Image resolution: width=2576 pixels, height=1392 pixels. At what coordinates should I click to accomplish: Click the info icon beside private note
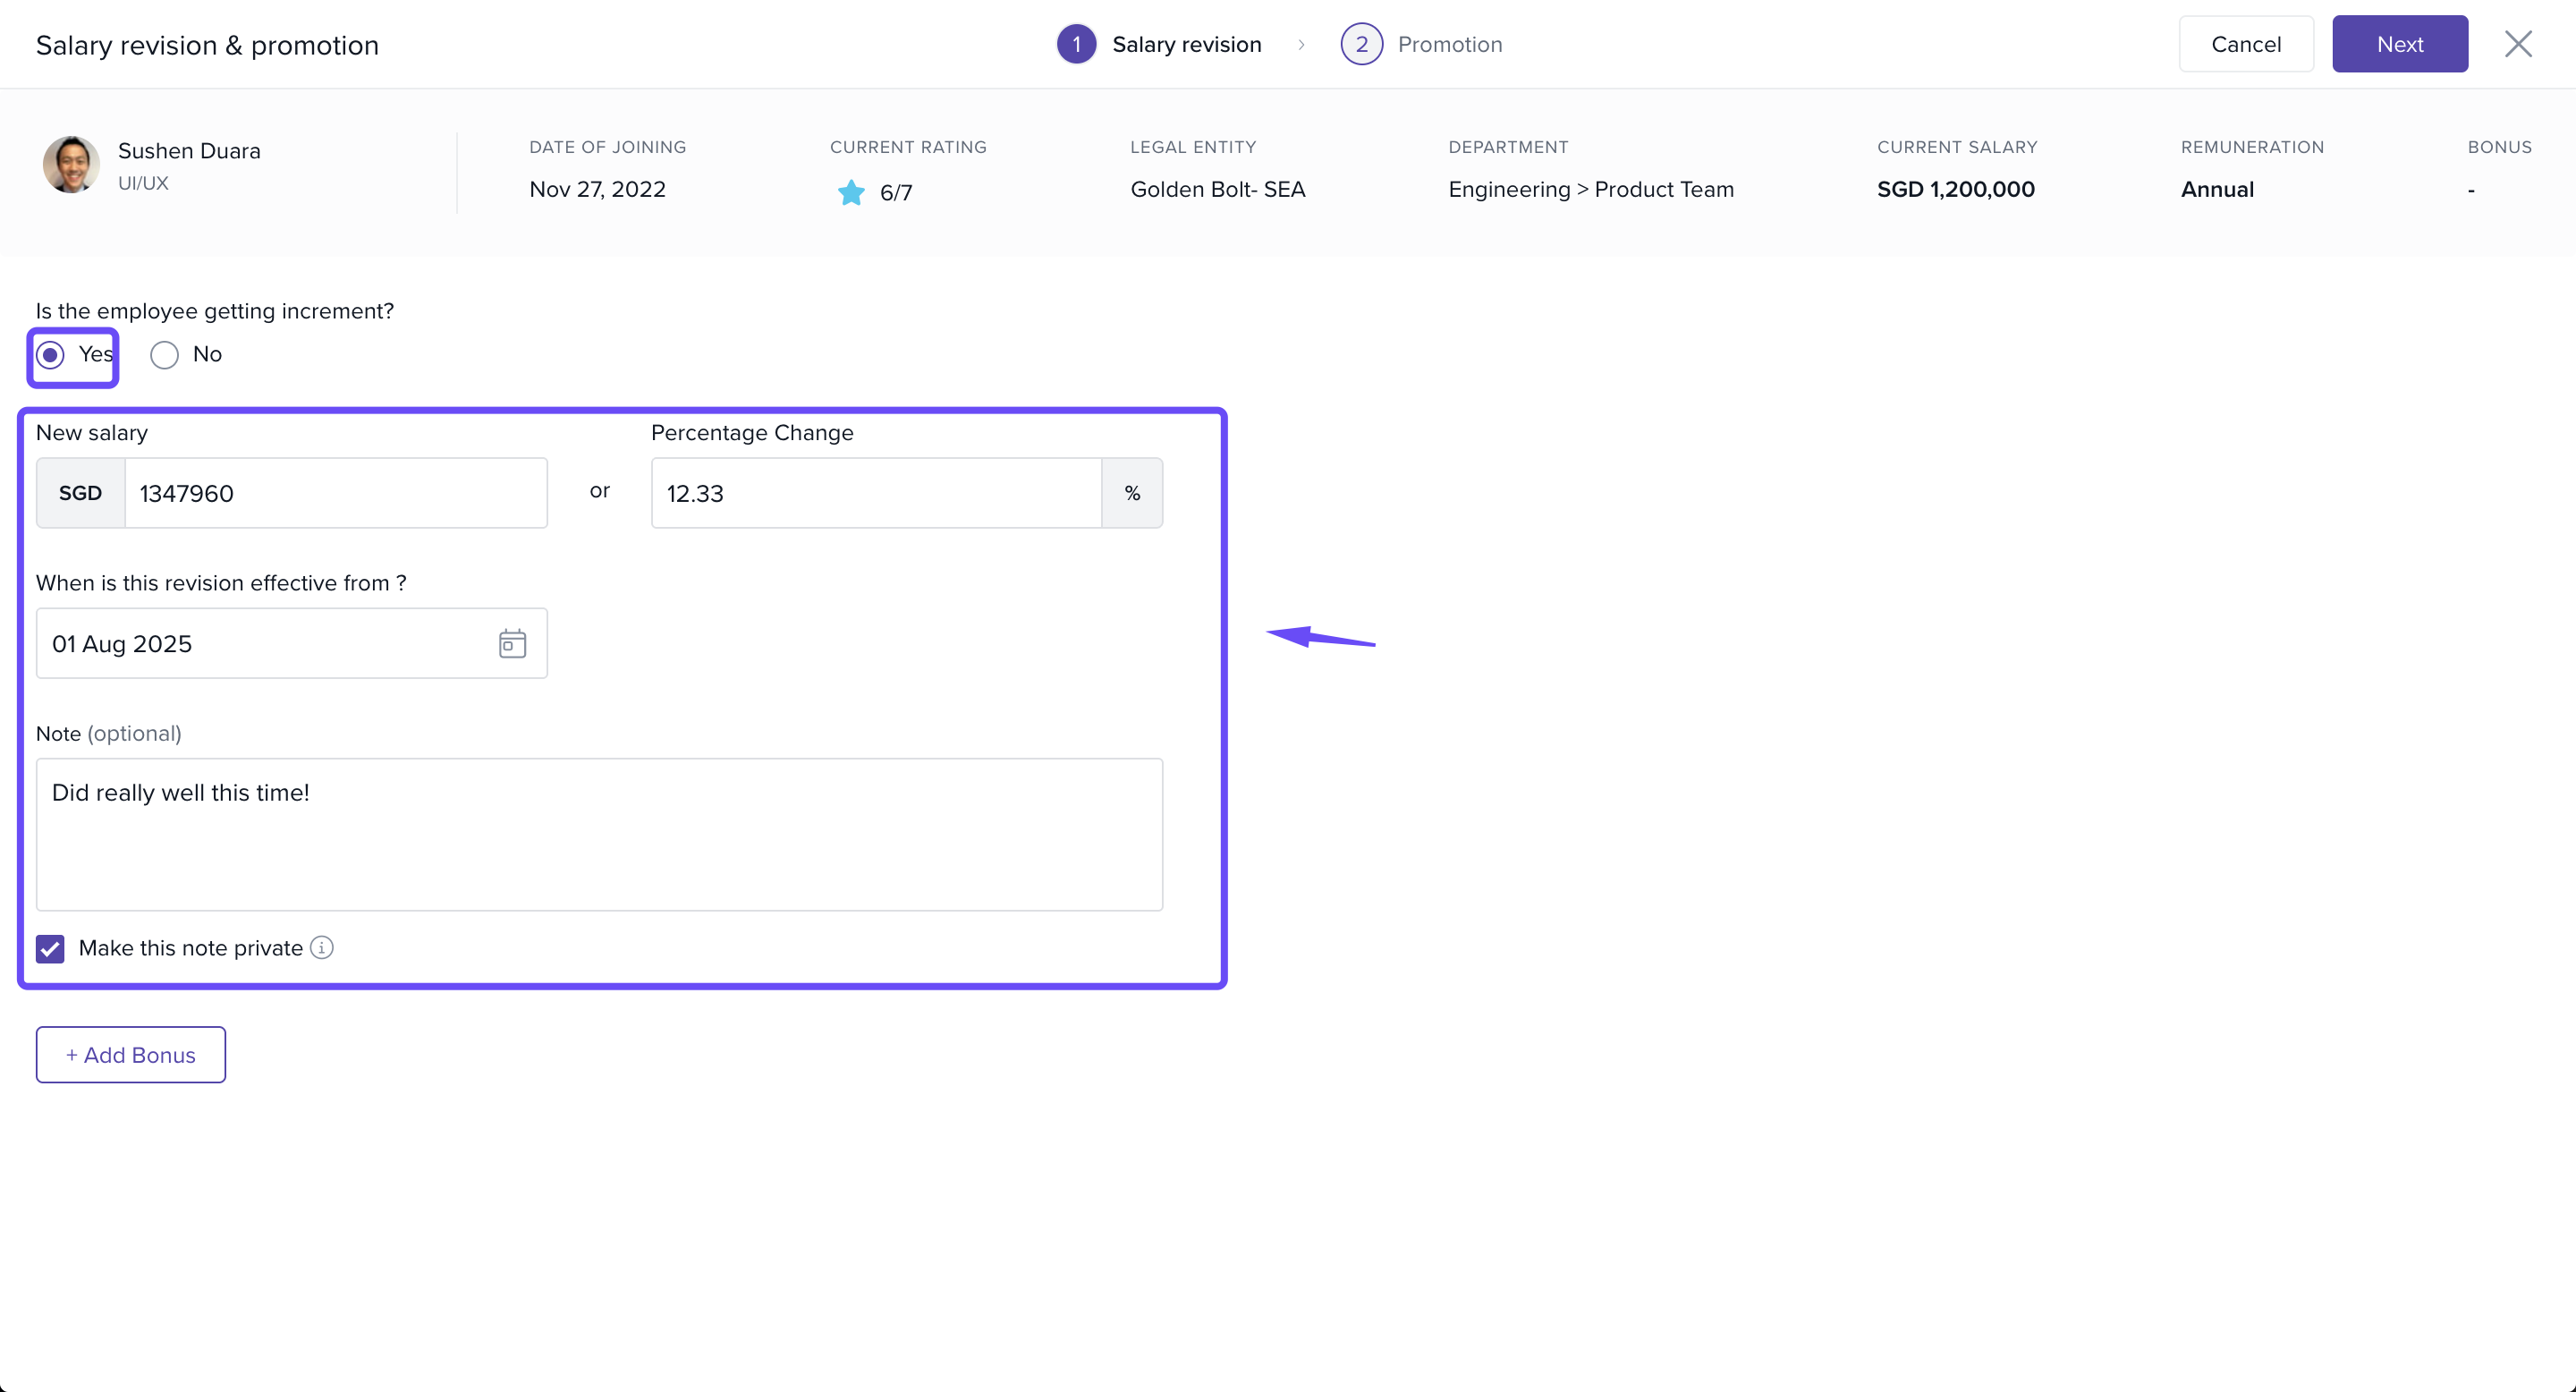pyautogui.click(x=321, y=947)
